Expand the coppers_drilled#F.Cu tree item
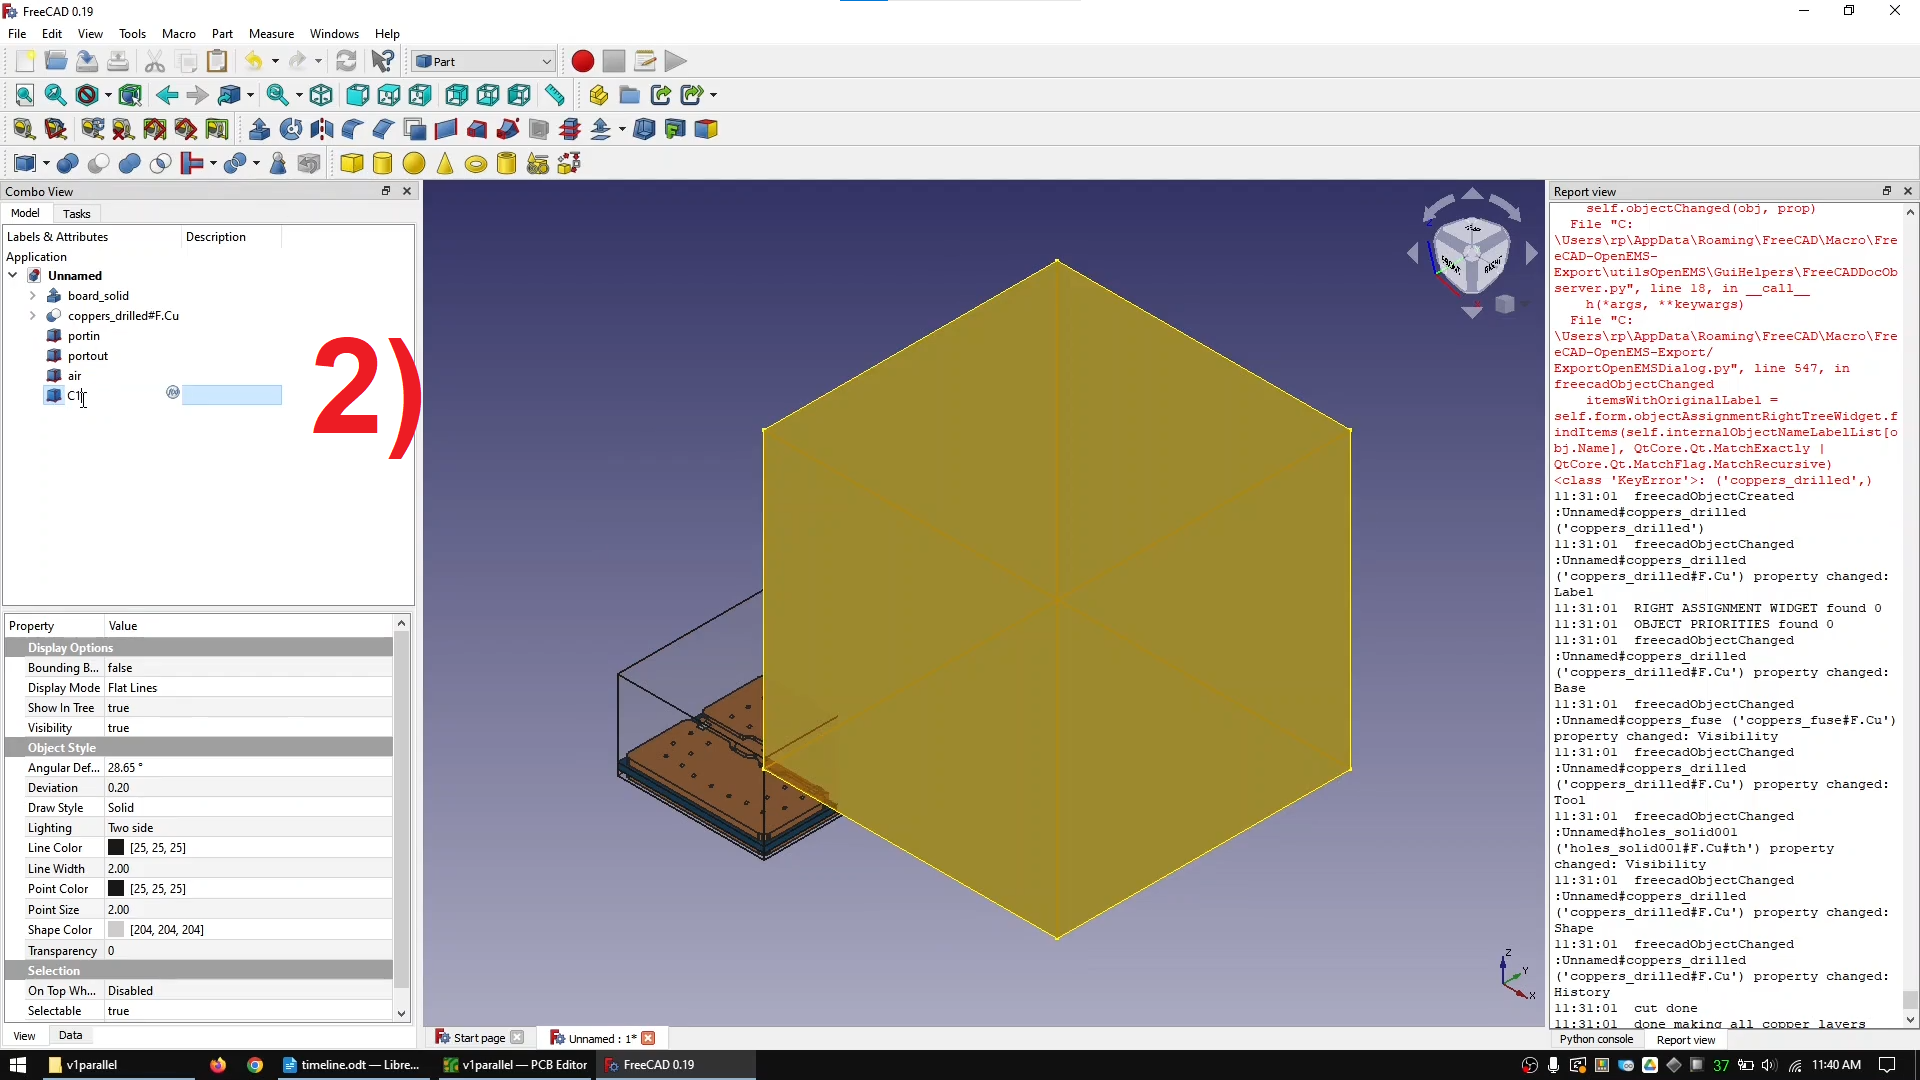The image size is (1920, 1080). (33, 316)
